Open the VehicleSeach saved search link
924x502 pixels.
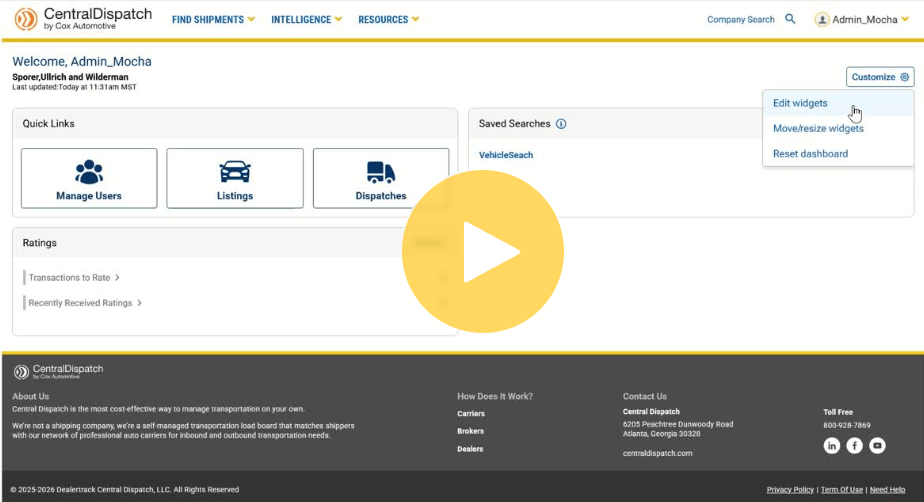(506, 155)
